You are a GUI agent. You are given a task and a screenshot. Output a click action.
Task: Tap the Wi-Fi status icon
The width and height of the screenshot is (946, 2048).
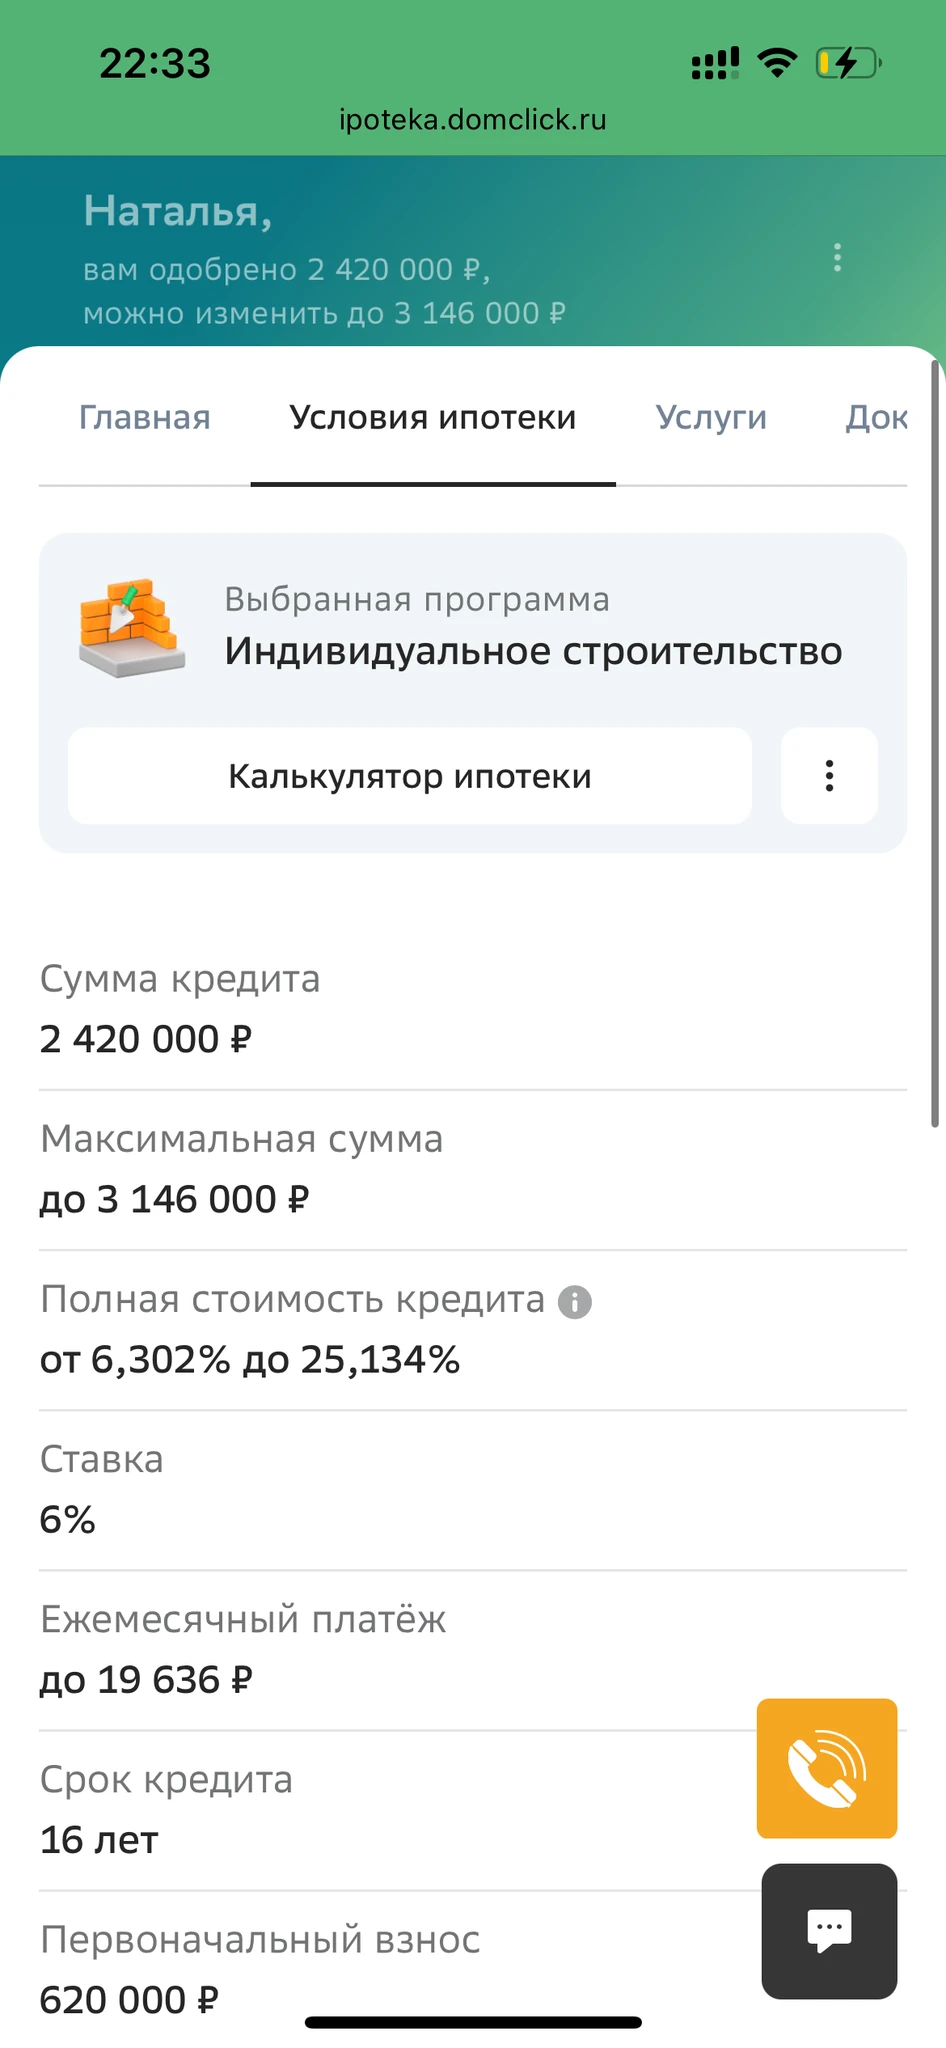[x=777, y=63]
